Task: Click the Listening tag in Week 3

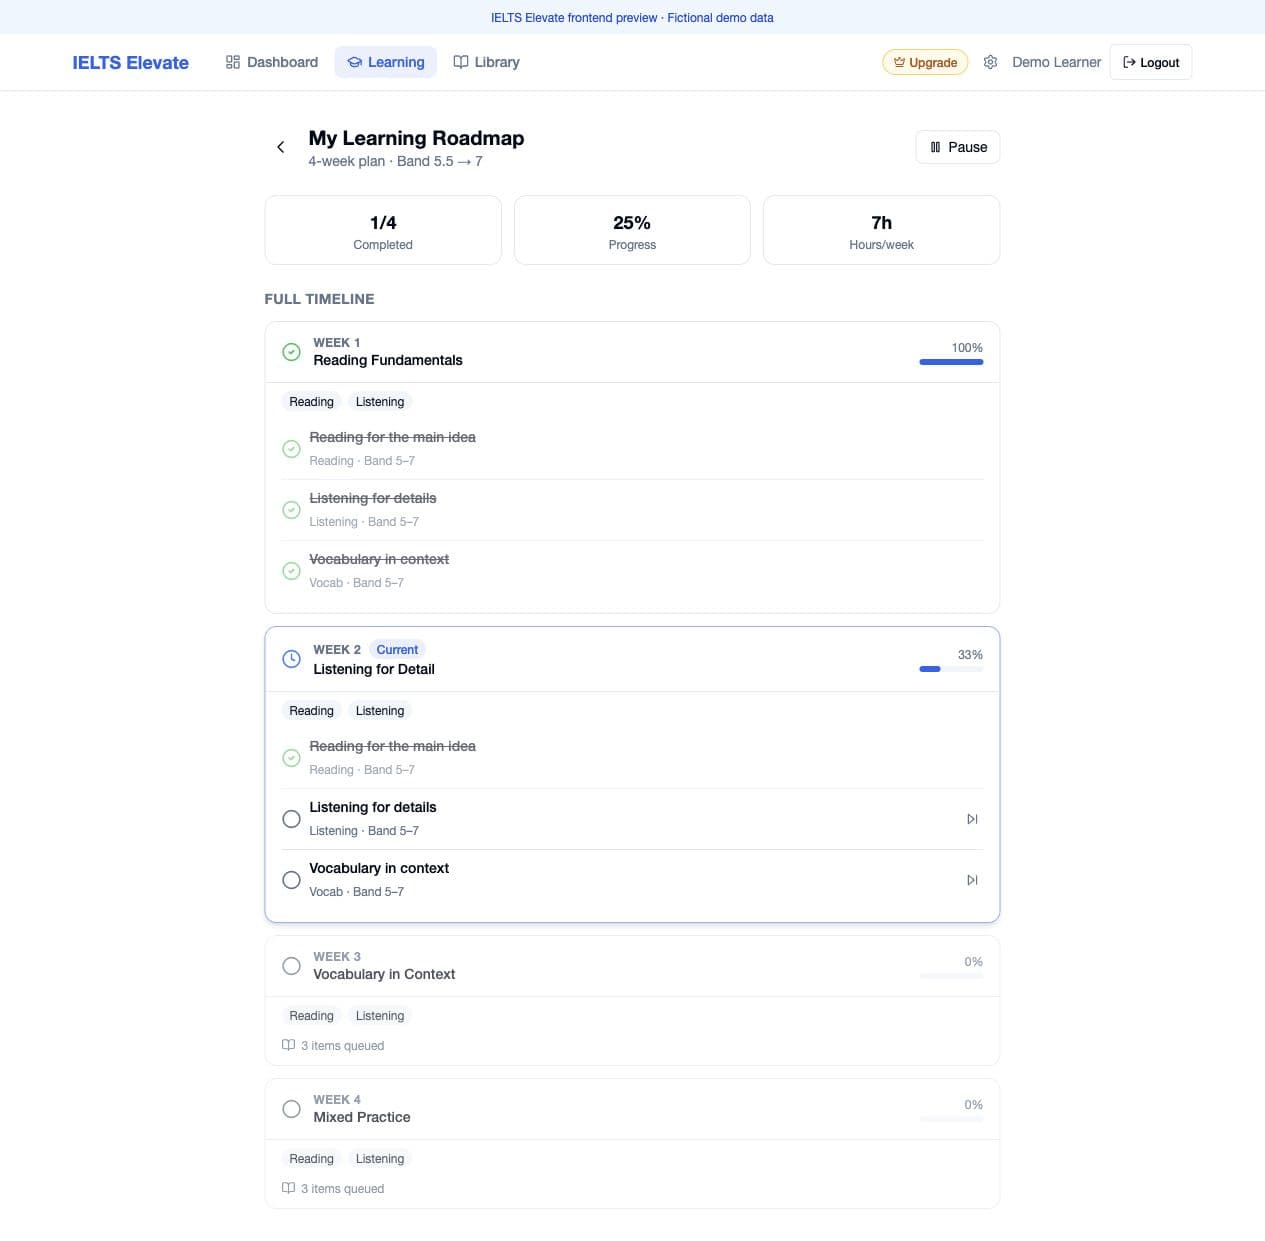Action: [380, 1016]
